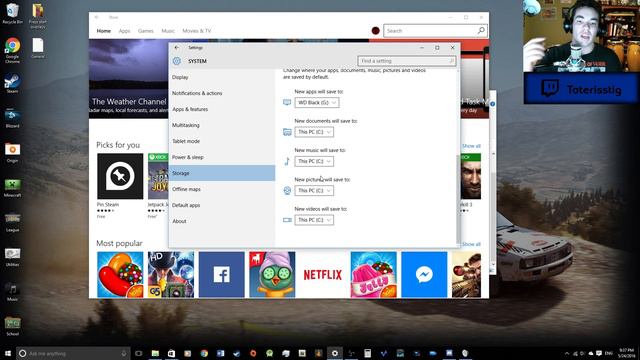Click the SYSTEM gear icon in Settings
Screen dimensions: 640x360
pos(176,61)
